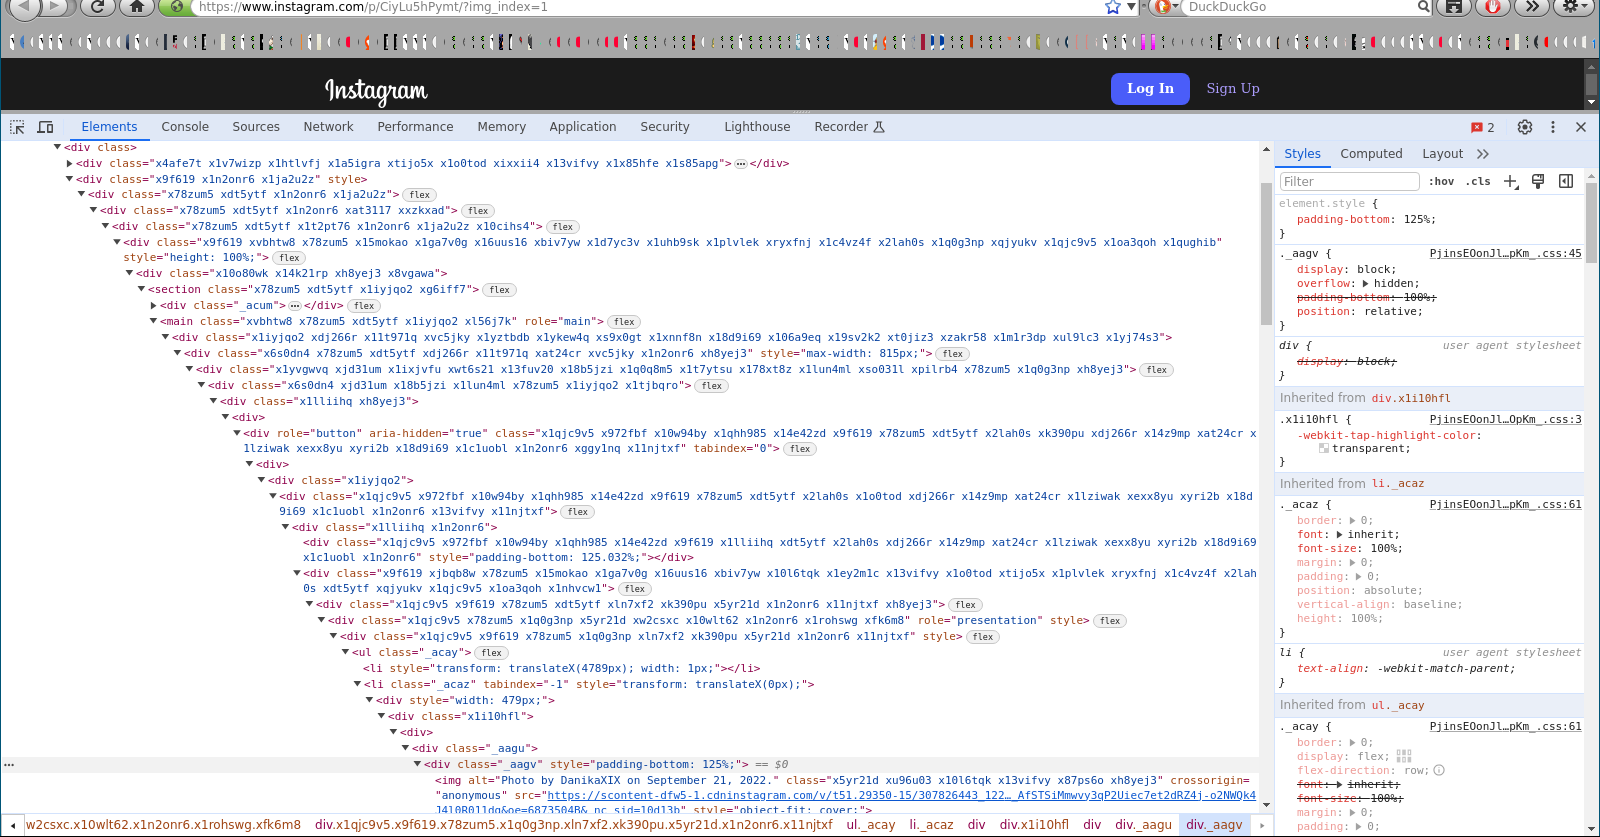Expand font shorthand in _acaz rule
Image resolution: width=1600 pixels, height=837 pixels.
click(x=1341, y=534)
